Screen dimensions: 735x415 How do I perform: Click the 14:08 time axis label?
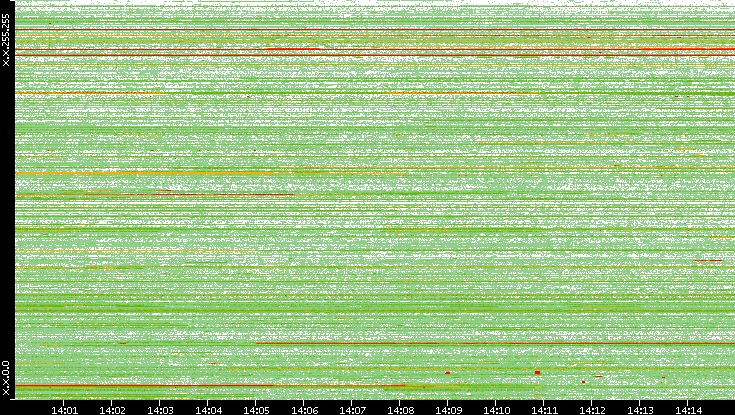pos(400,410)
